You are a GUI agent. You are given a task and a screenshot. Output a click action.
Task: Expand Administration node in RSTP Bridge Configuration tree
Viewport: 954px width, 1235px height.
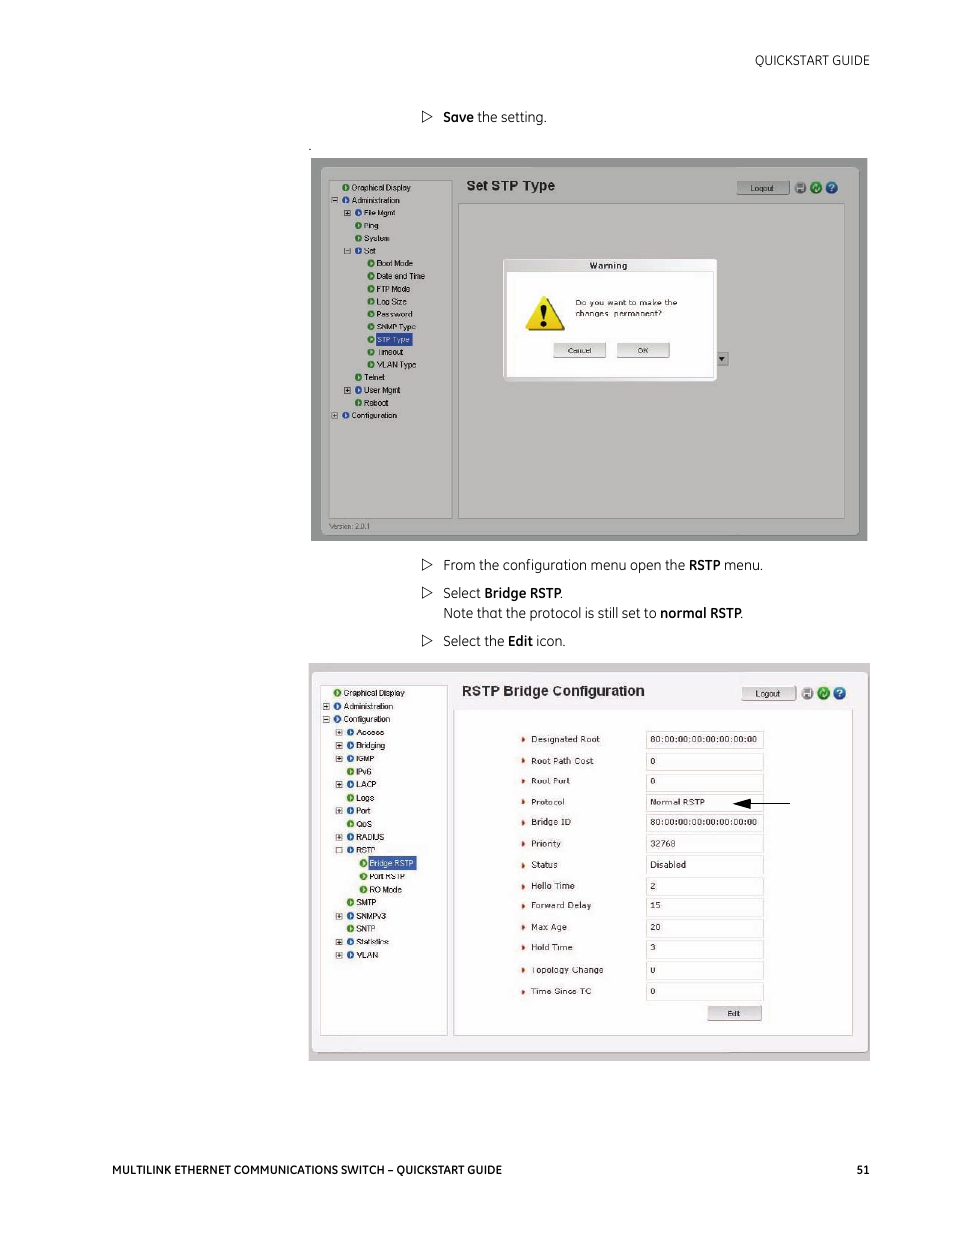click(326, 707)
